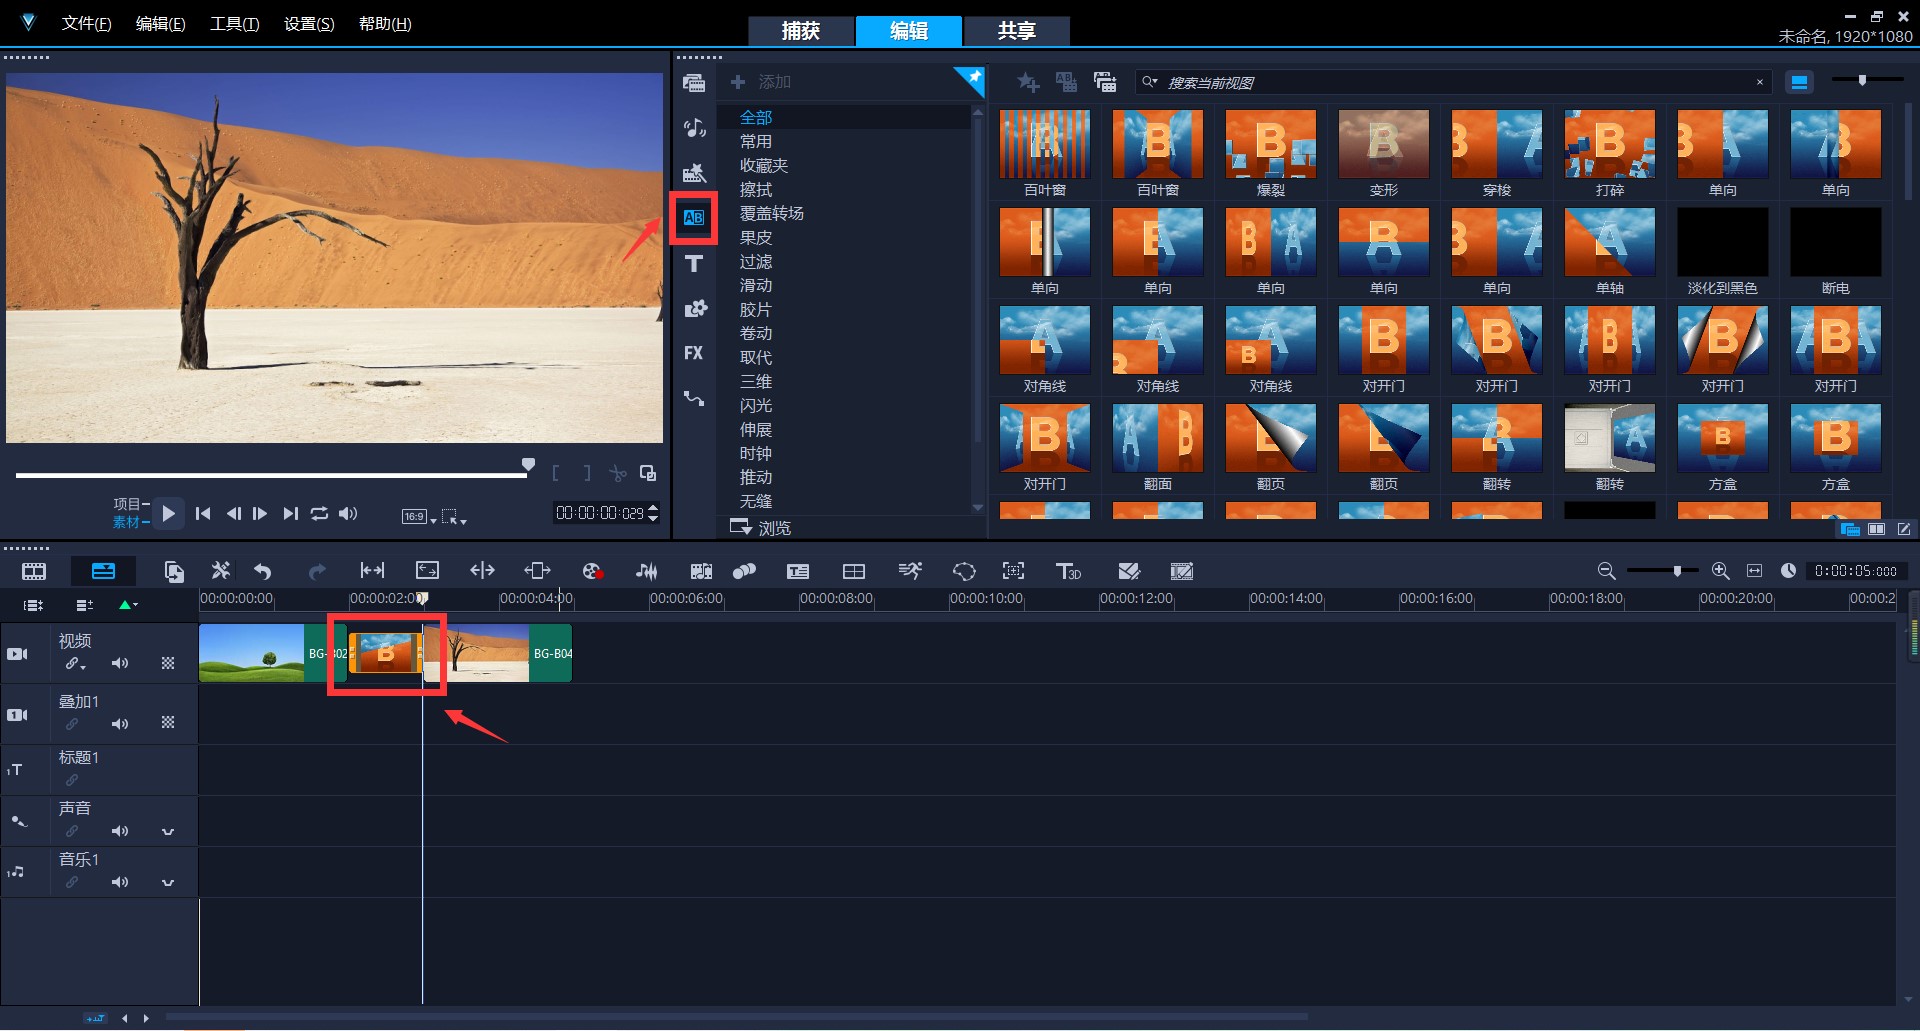The width and height of the screenshot is (1920, 1031).
Task: Select the 三维 transition category
Action: click(756, 381)
